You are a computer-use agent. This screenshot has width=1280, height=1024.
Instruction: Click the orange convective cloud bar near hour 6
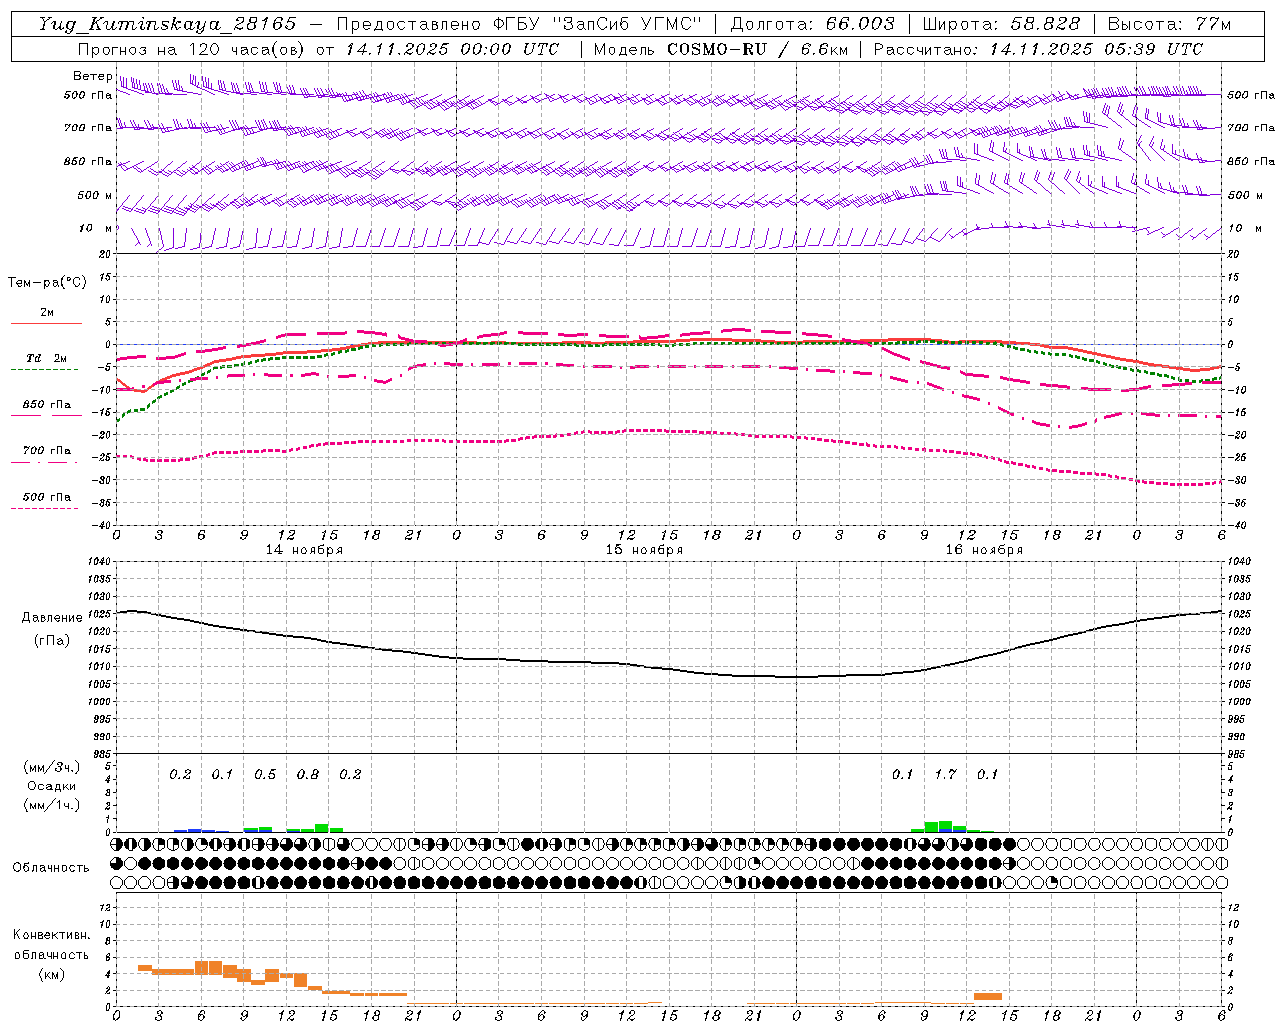tap(201, 968)
